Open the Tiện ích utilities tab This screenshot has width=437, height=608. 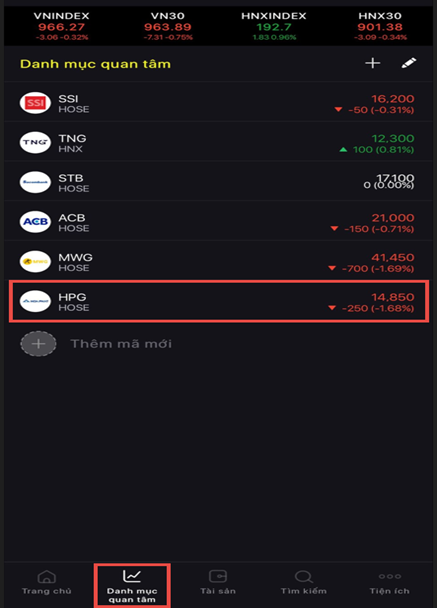tap(389, 583)
